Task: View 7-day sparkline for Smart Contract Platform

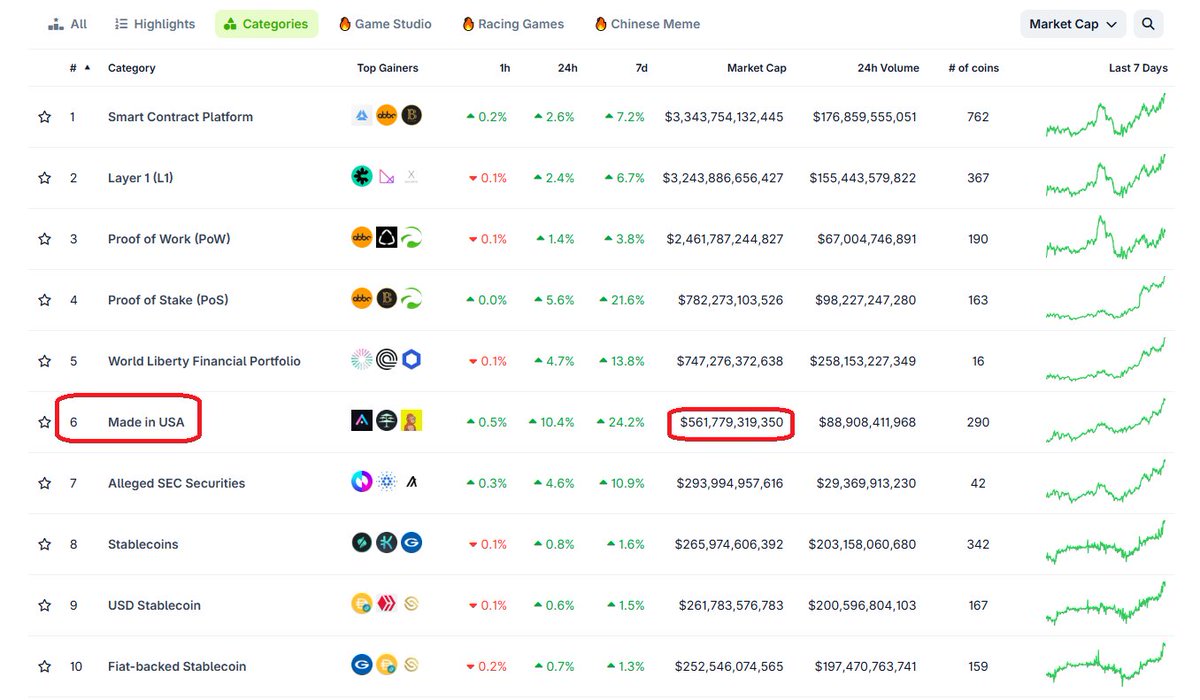Action: click(1105, 116)
